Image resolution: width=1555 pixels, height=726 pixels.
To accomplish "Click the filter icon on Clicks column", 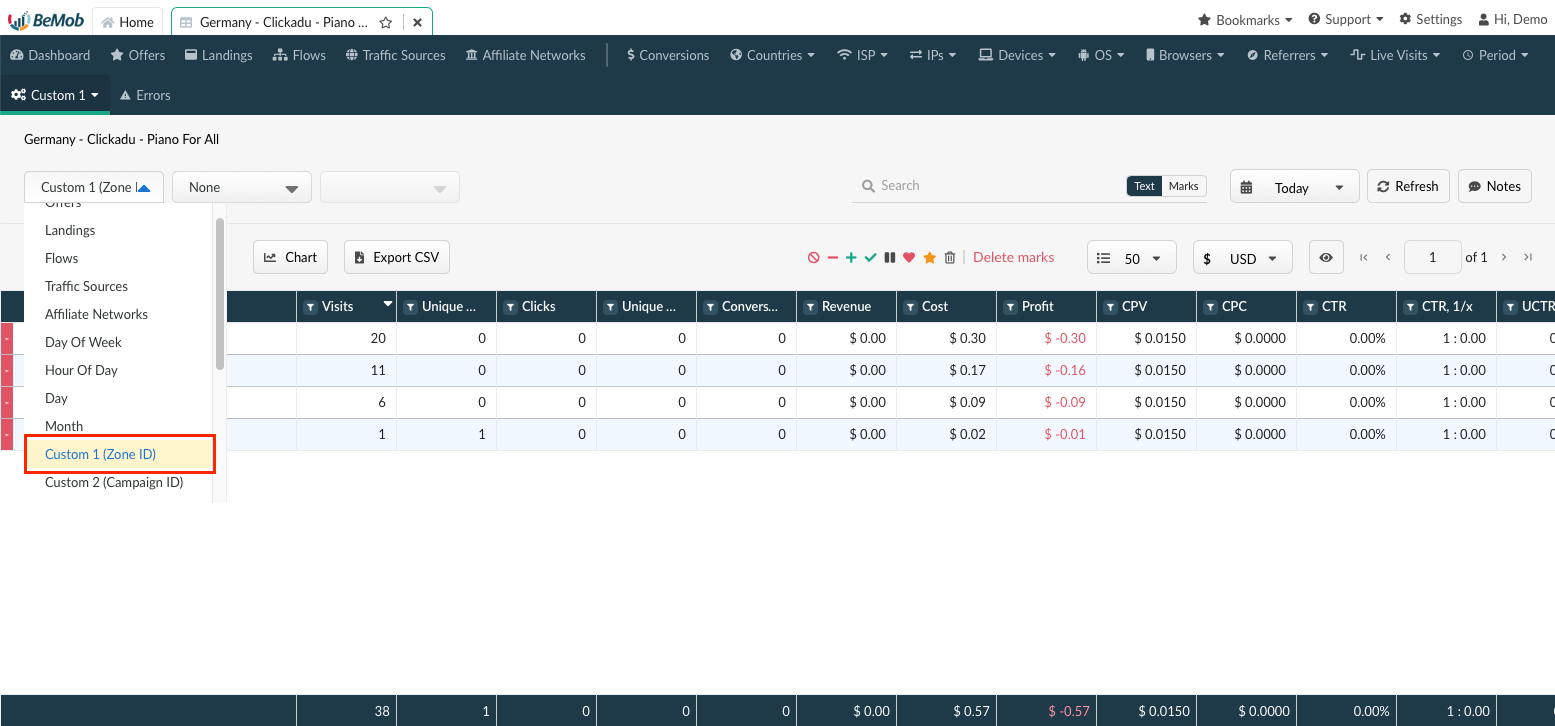I will (510, 307).
